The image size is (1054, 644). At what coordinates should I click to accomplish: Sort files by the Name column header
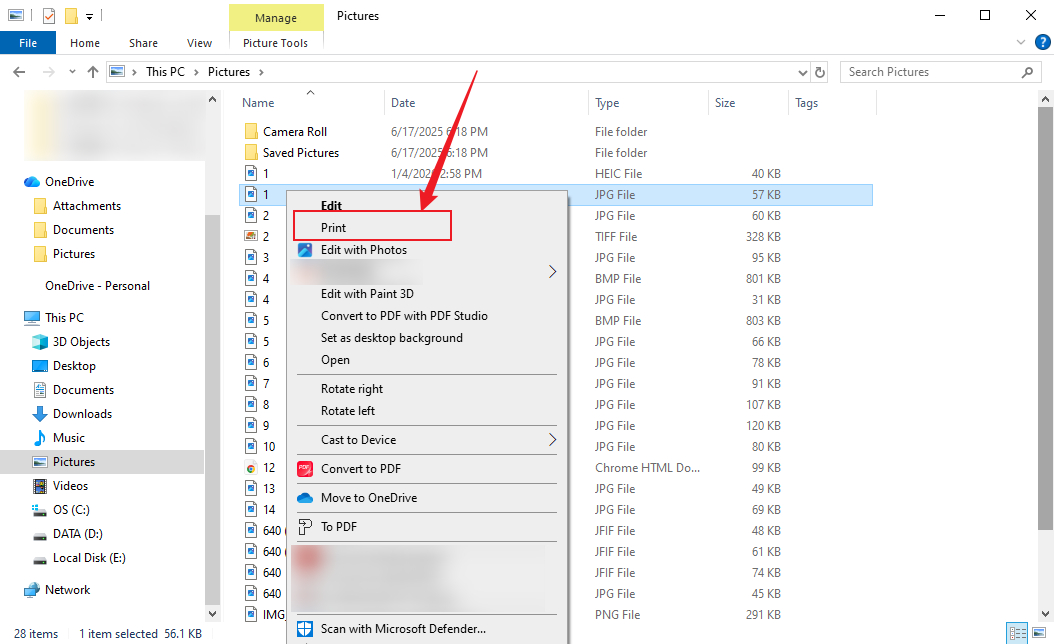tap(258, 102)
